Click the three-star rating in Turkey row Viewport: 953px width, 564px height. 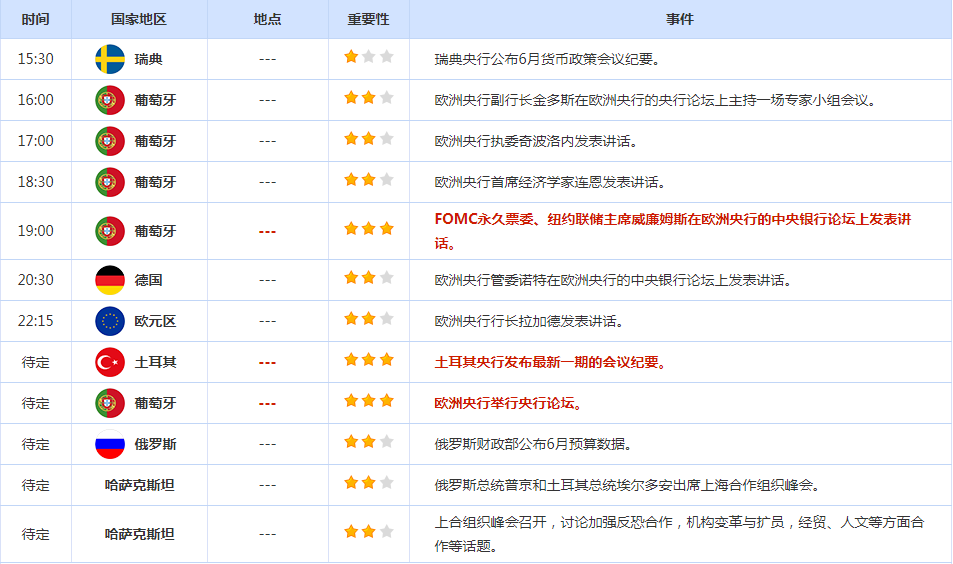pyautogui.click(x=368, y=361)
